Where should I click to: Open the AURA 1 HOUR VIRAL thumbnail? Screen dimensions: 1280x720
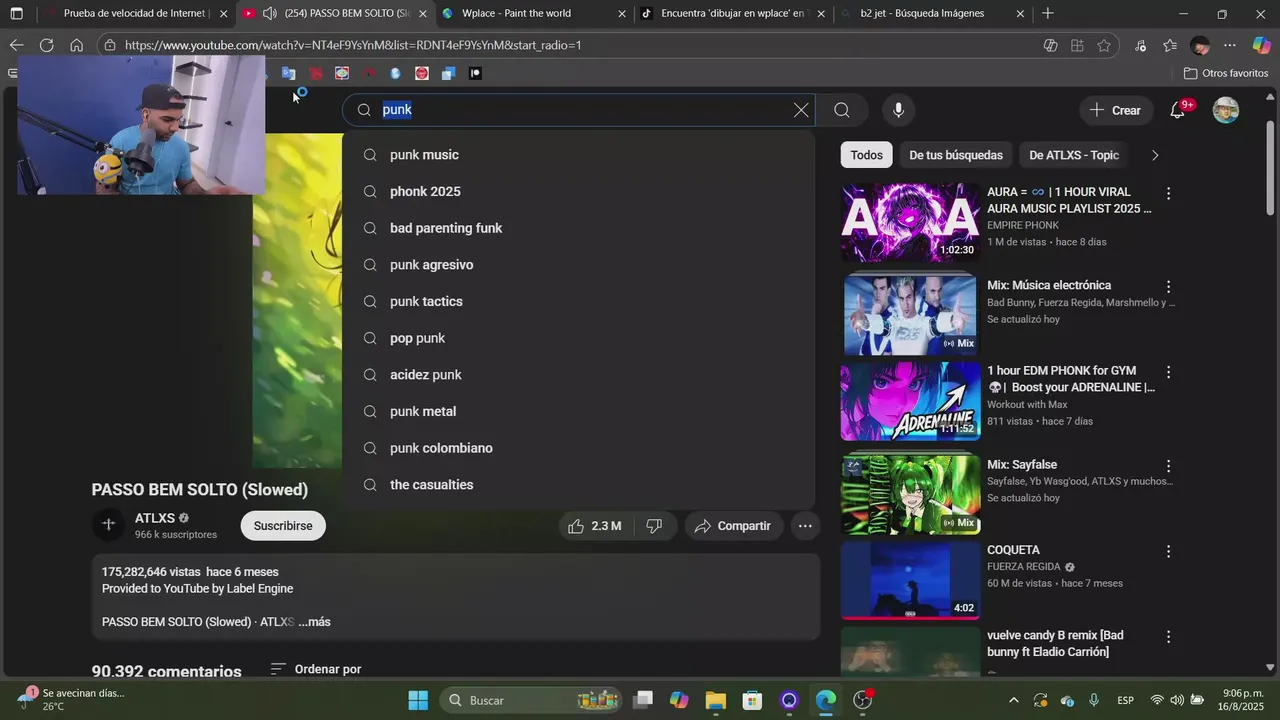pyautogui.click(x=910, y=222)
